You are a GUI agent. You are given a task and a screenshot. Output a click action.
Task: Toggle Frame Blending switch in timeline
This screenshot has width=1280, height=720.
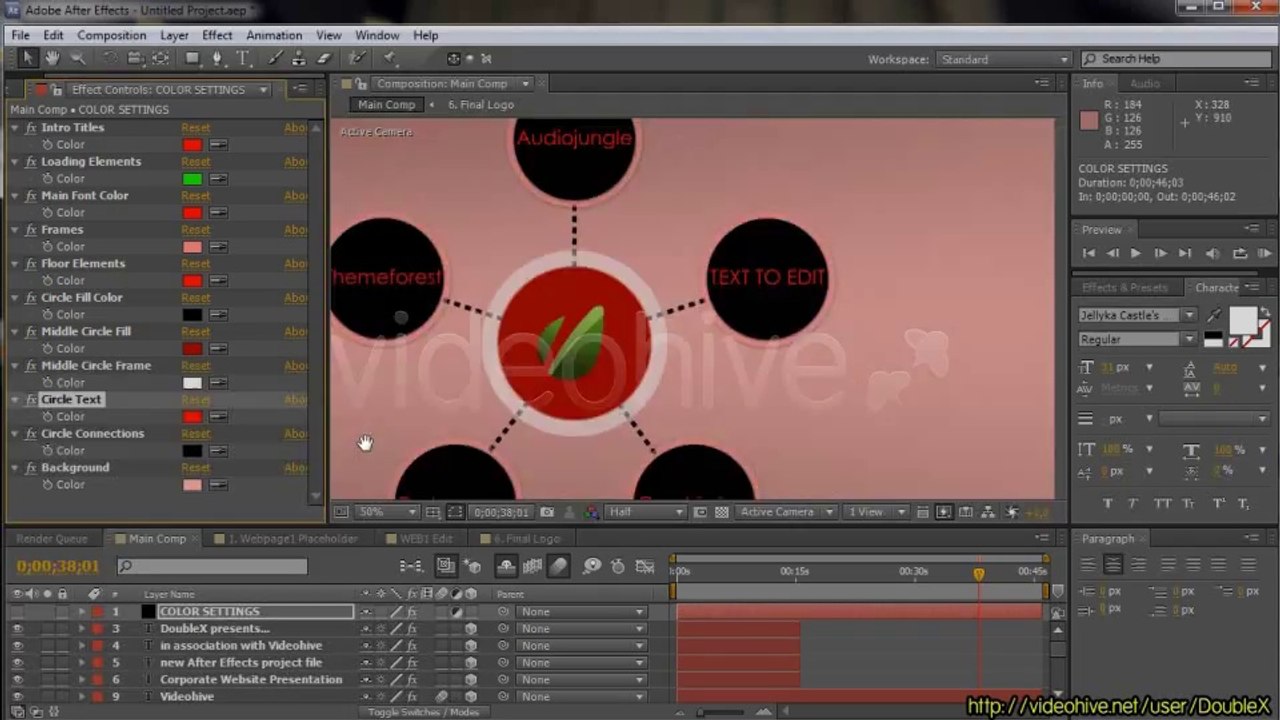coord(532,566)
